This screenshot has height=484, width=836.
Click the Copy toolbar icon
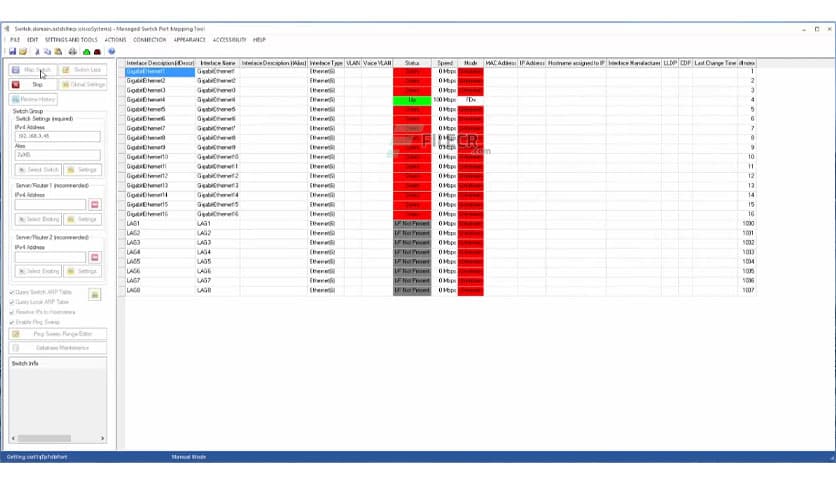coord(47,52)
